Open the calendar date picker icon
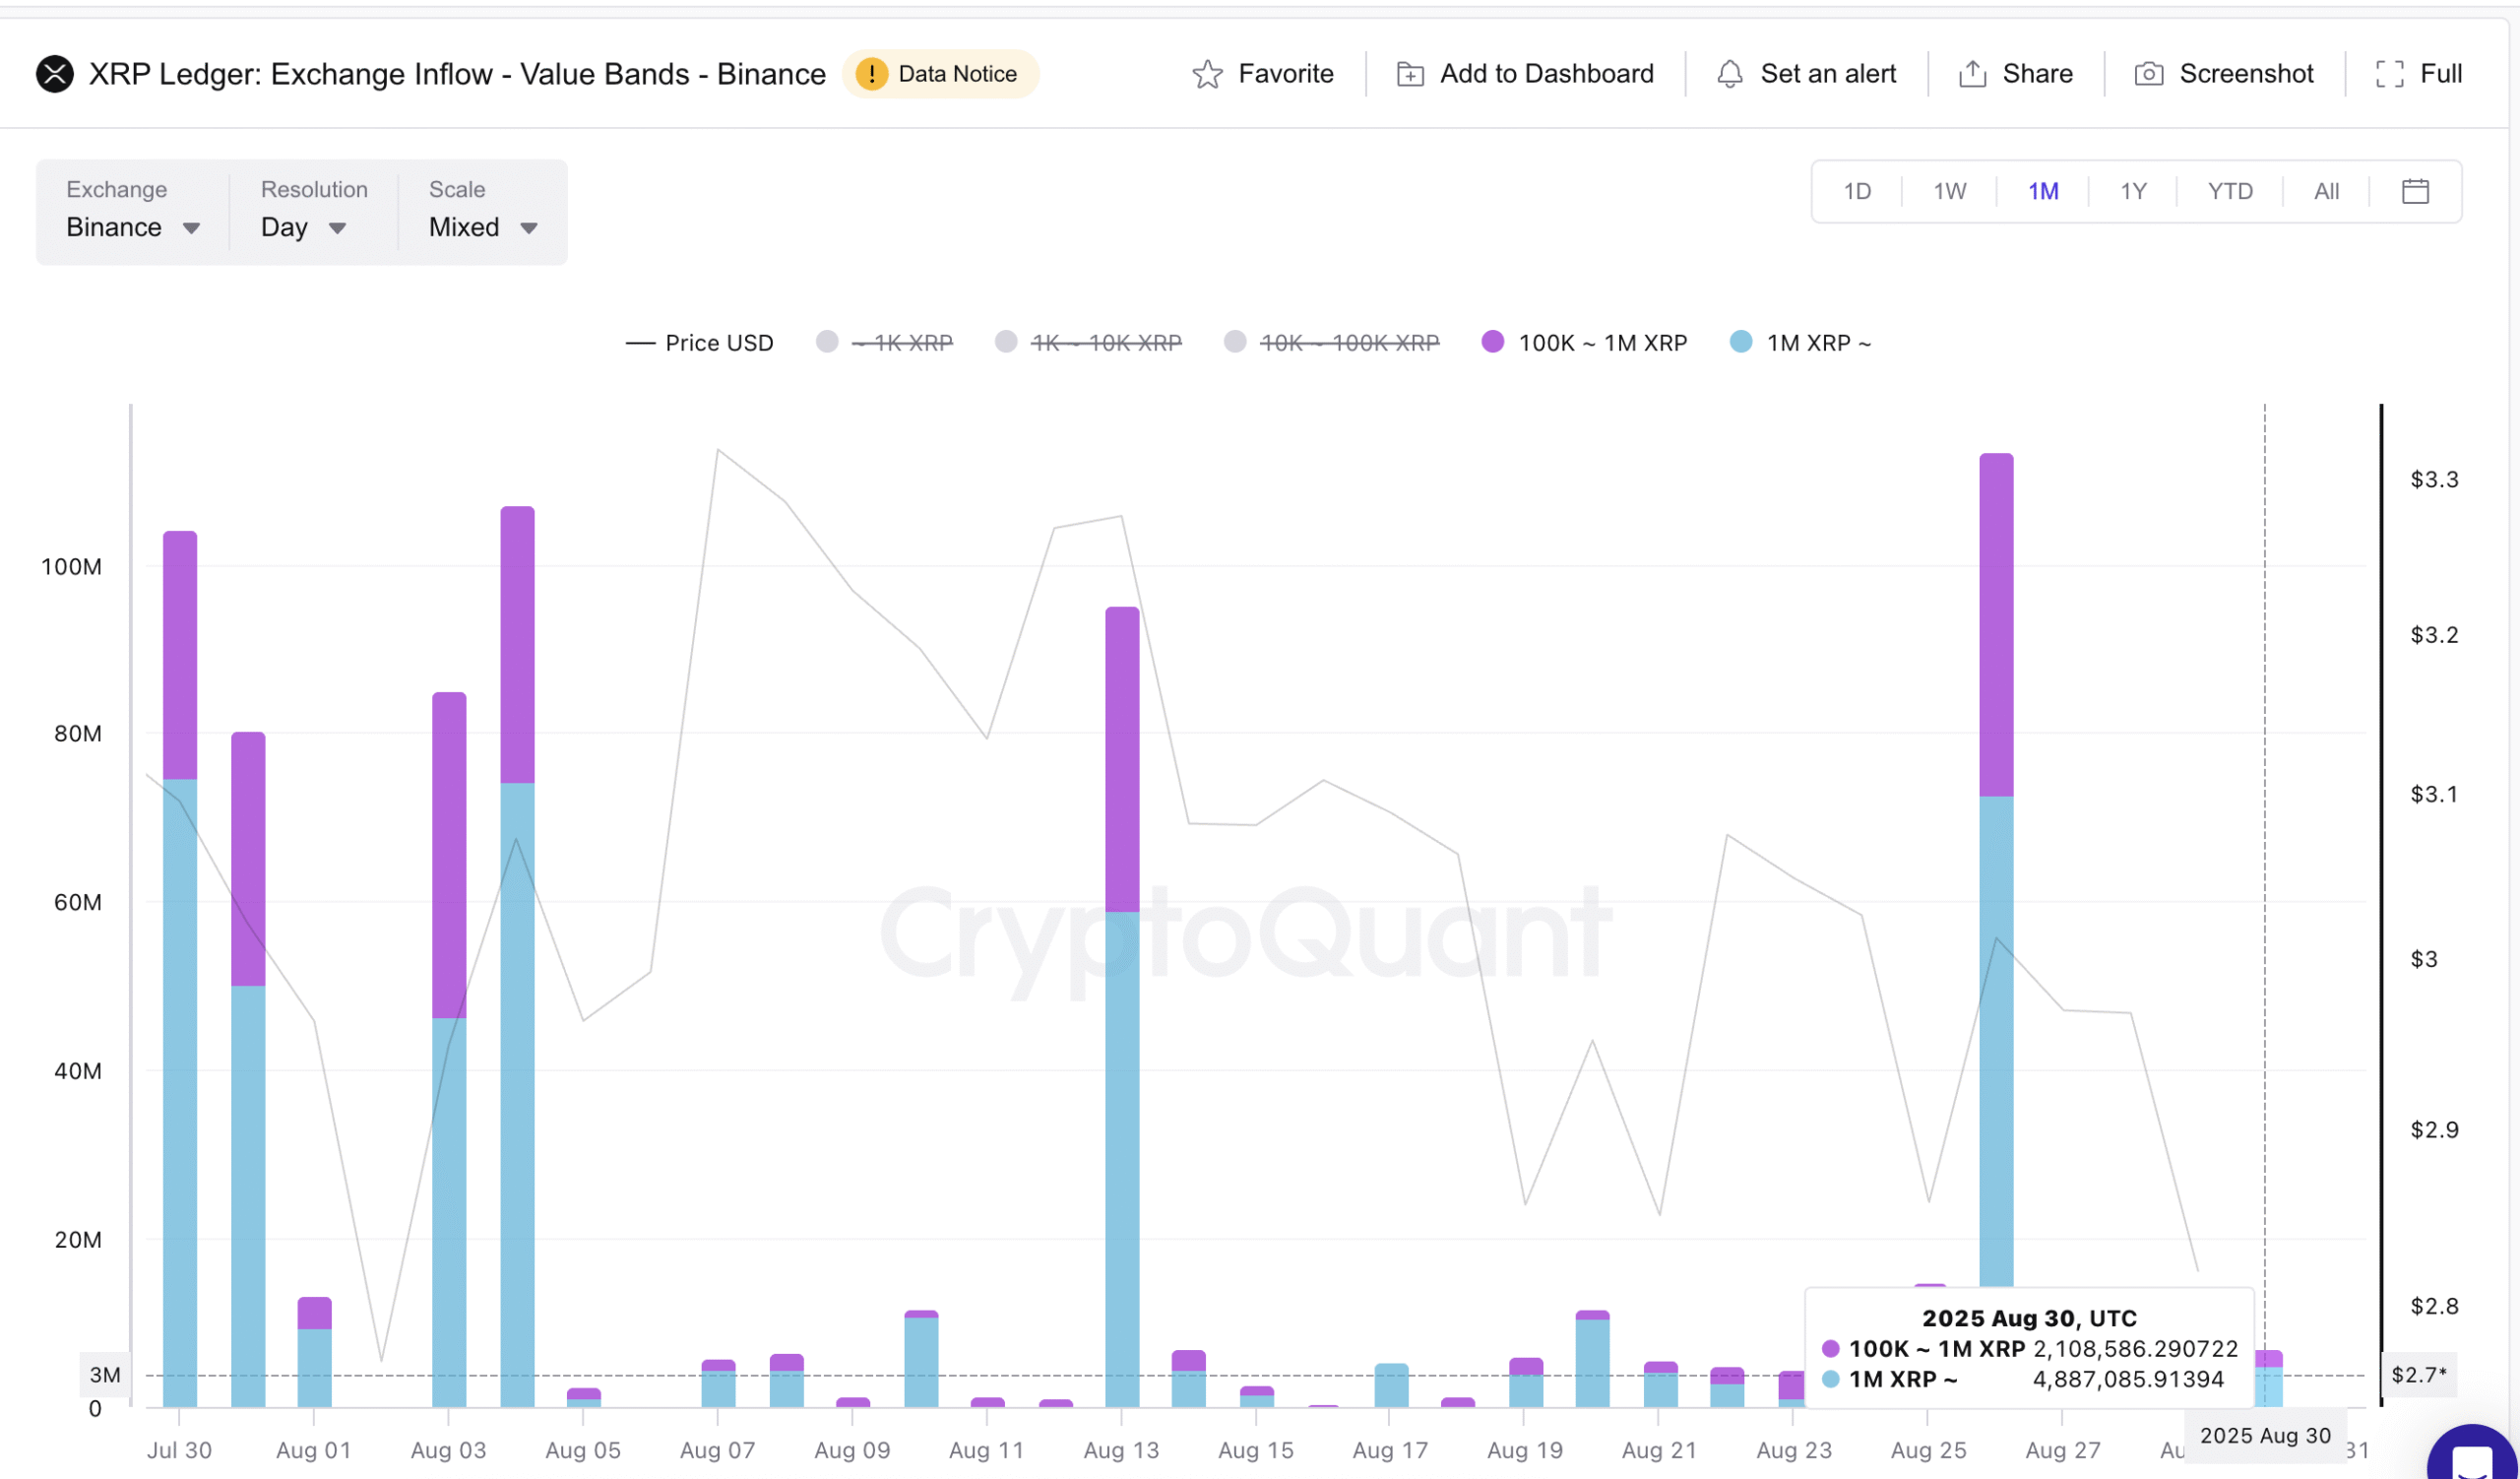 point(2416,190)
